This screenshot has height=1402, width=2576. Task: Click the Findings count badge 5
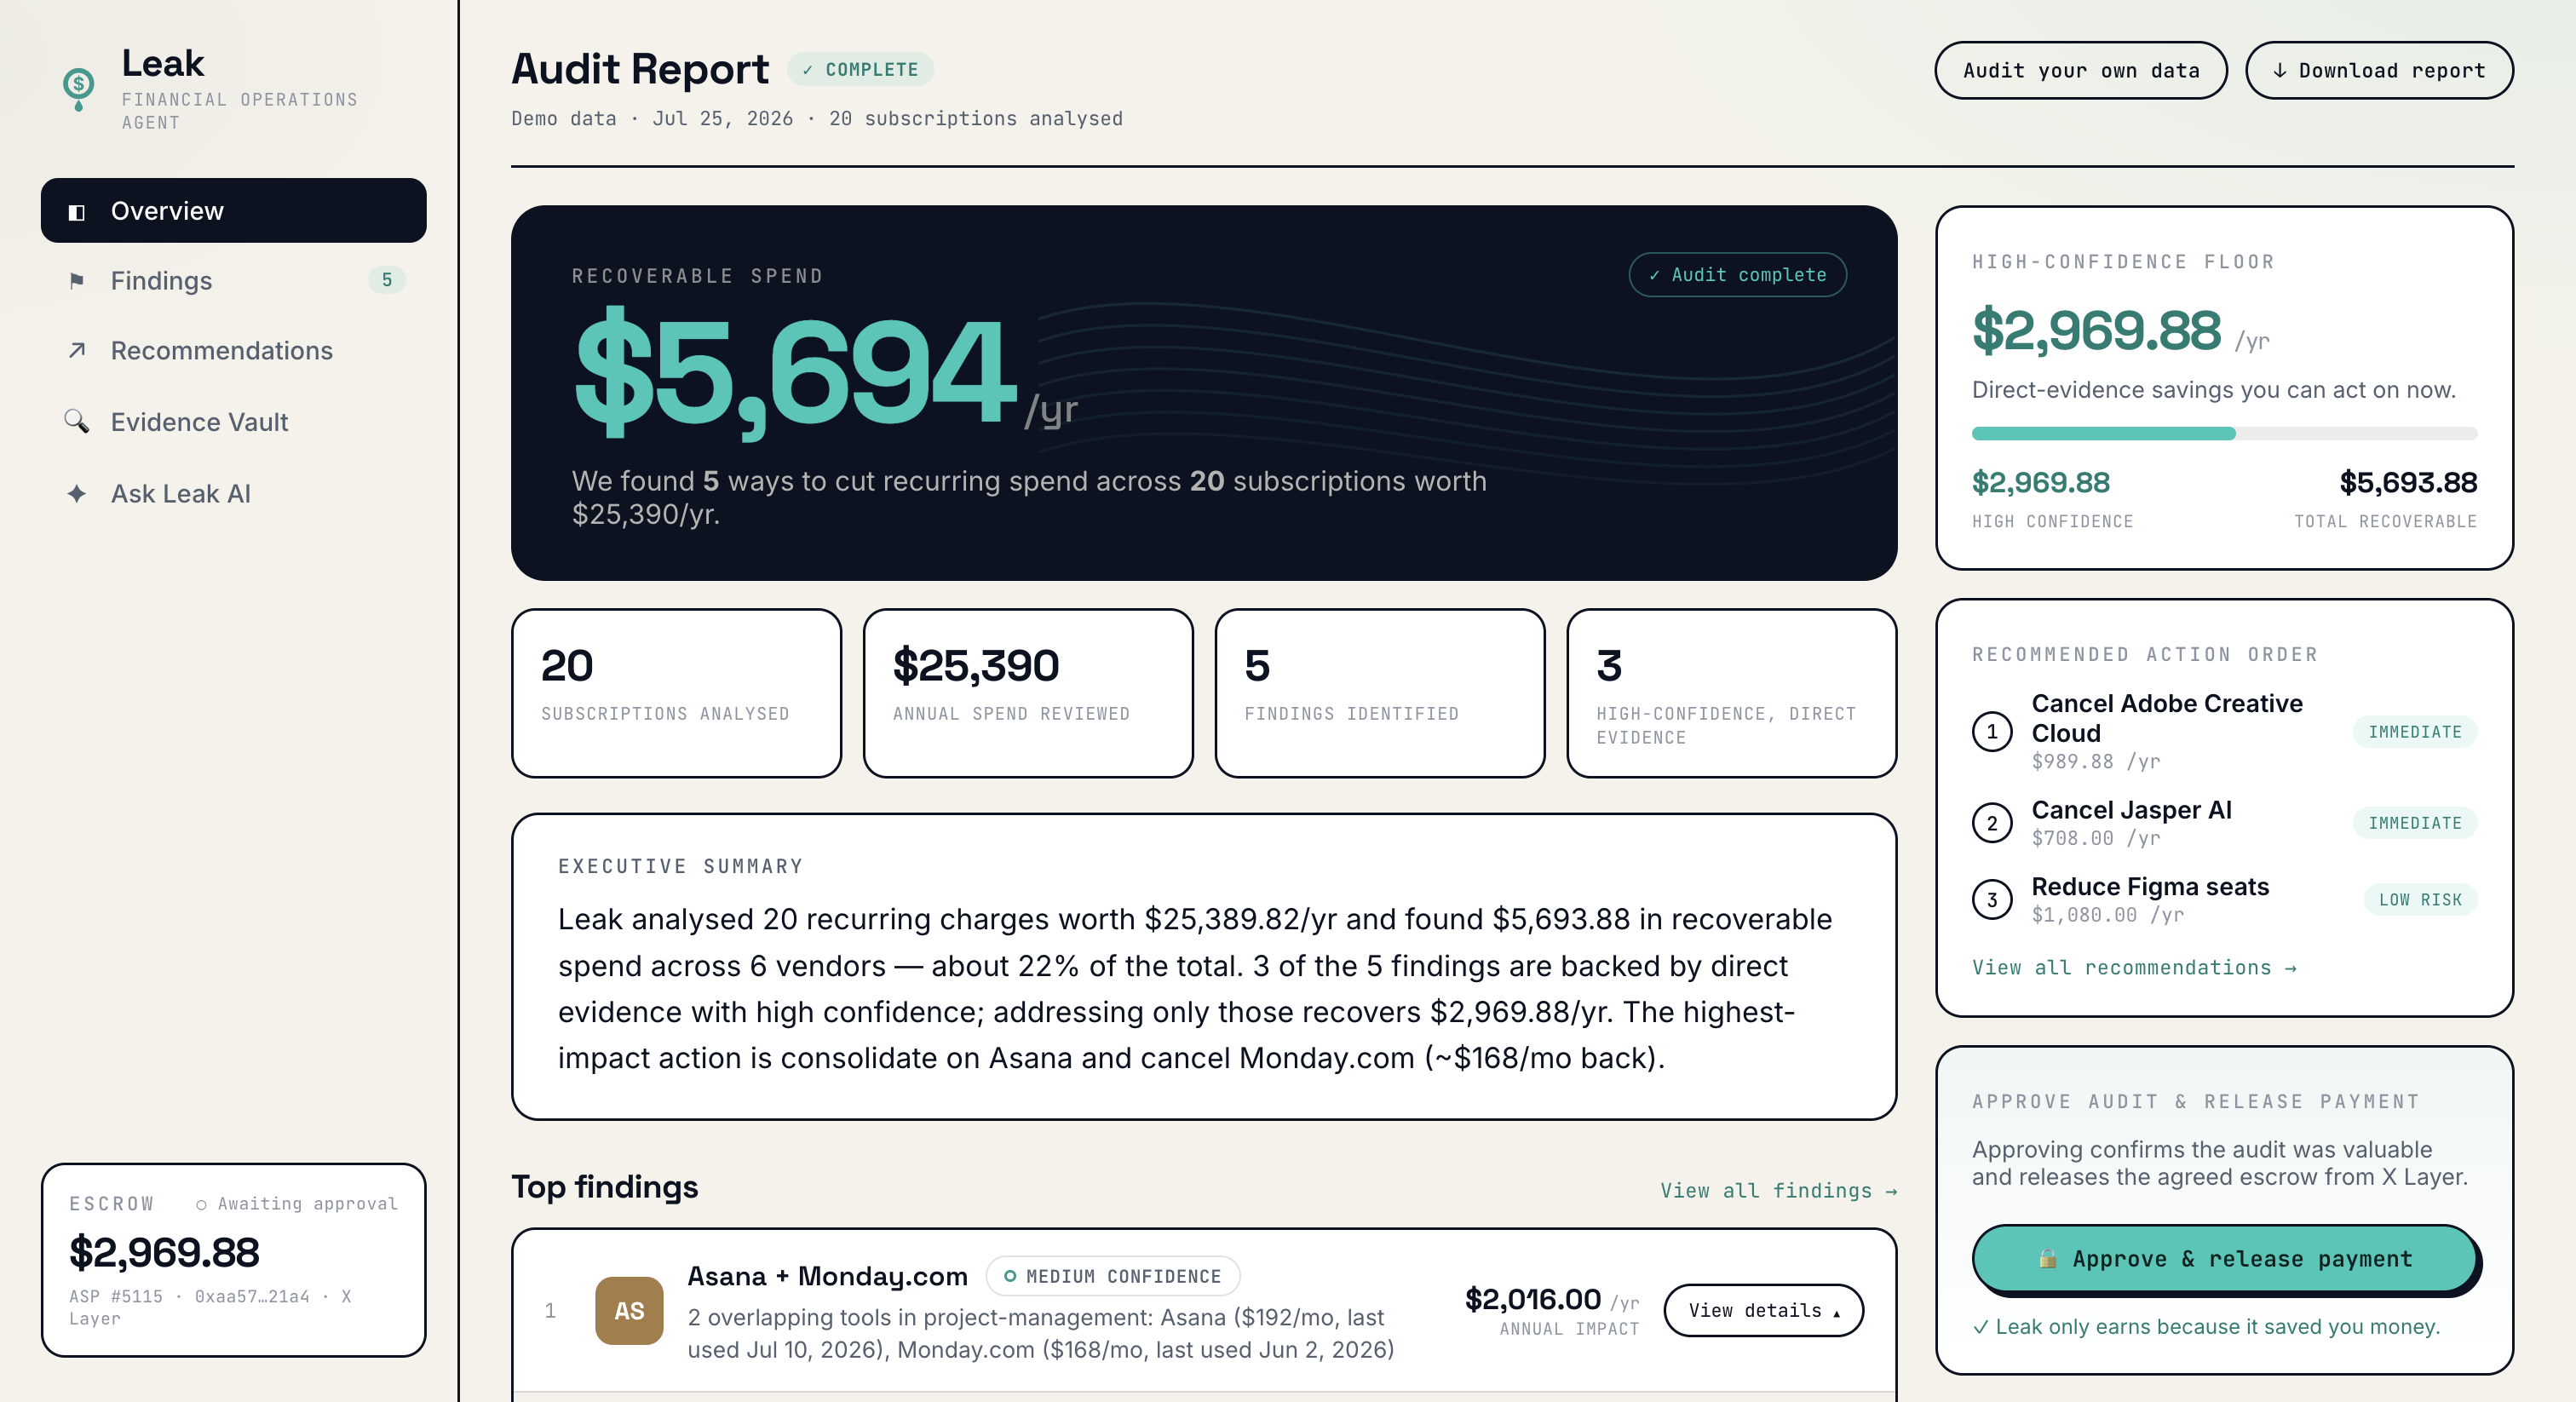[387, 280]
